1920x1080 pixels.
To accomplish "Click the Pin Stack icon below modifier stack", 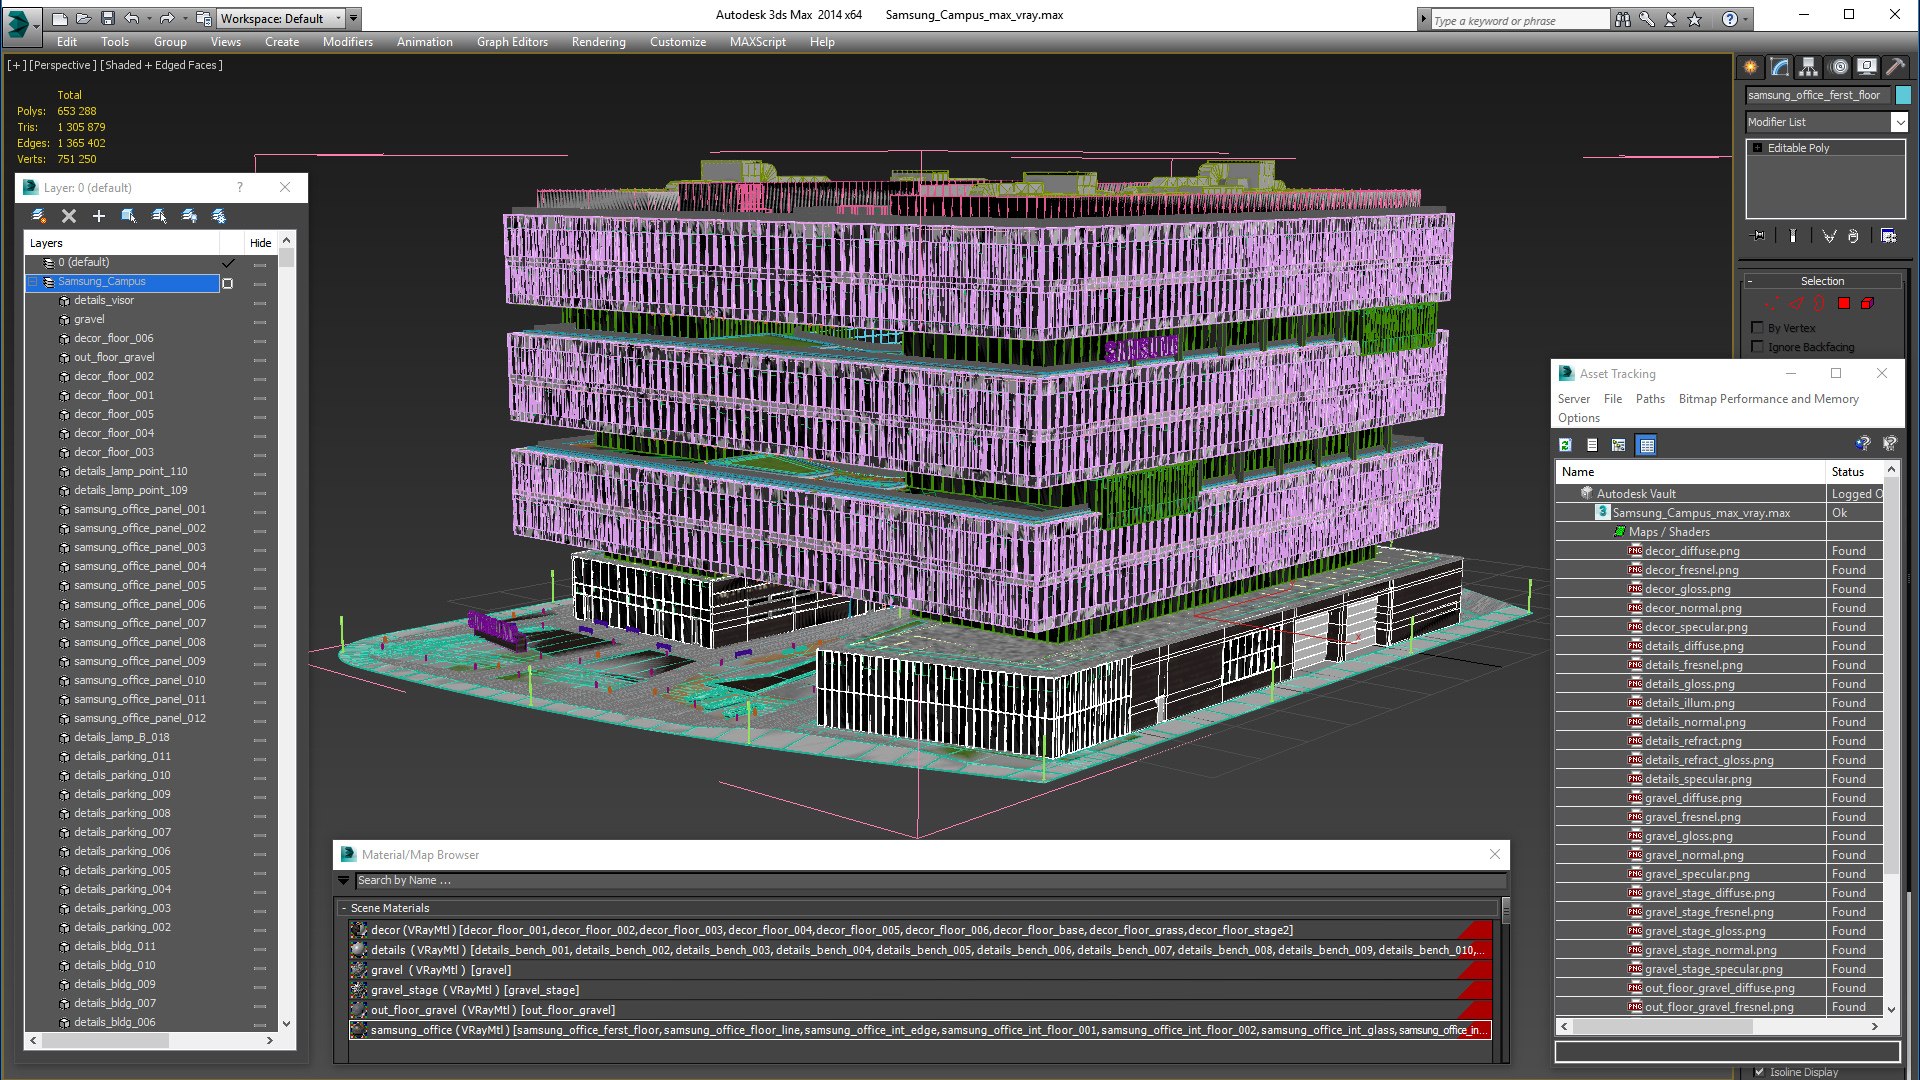I will [x=1759, y=236].
